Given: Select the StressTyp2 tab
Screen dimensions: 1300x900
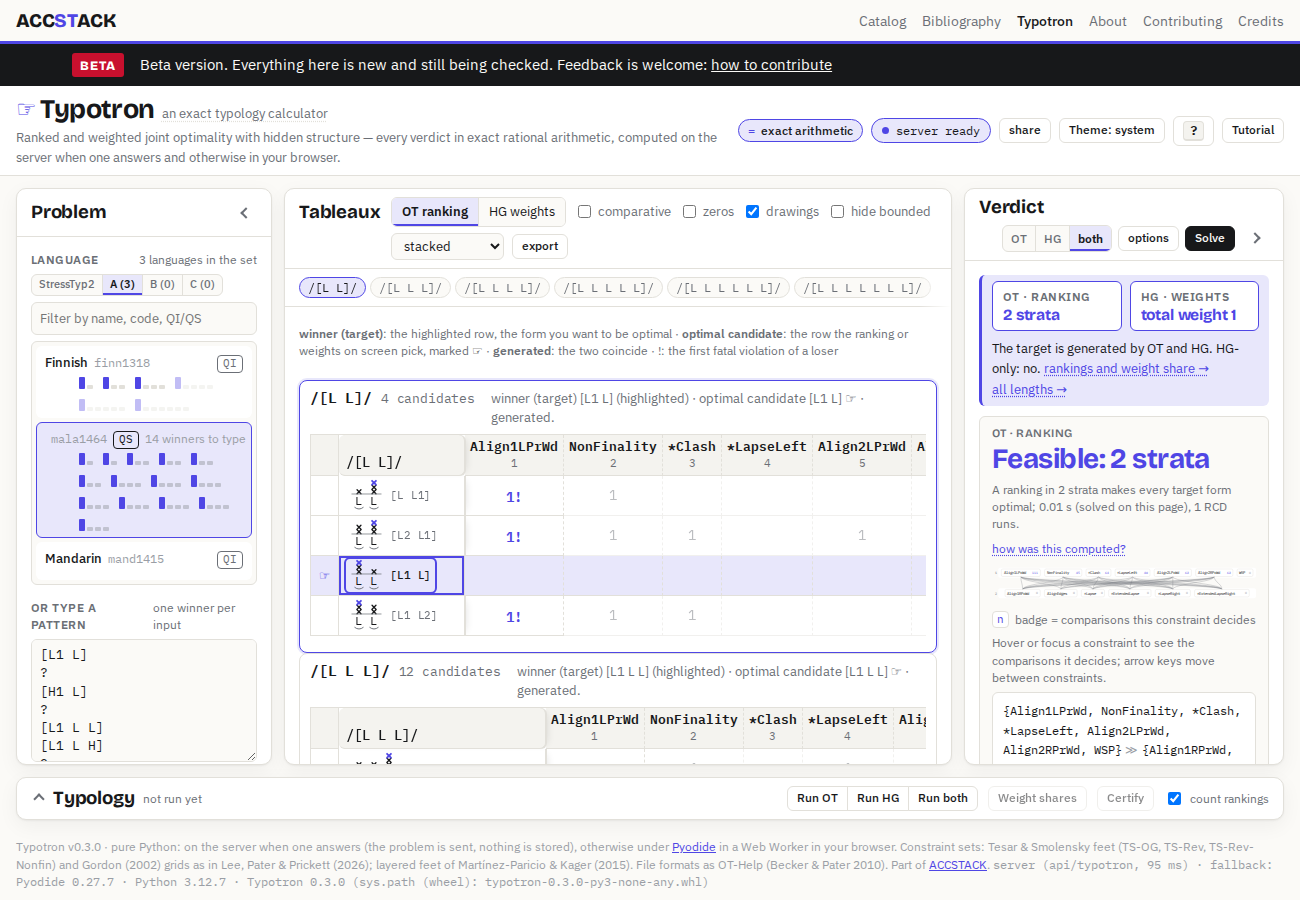Looking at the screenshot, I should click(x=67, y=285).
